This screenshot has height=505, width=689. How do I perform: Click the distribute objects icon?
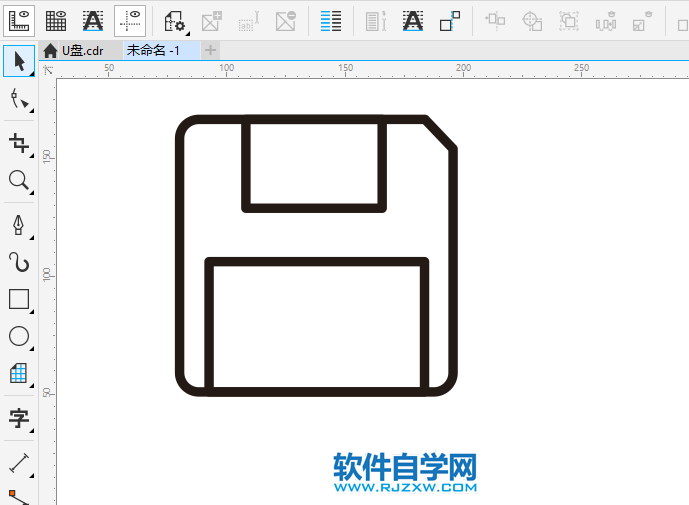[606, 21]
